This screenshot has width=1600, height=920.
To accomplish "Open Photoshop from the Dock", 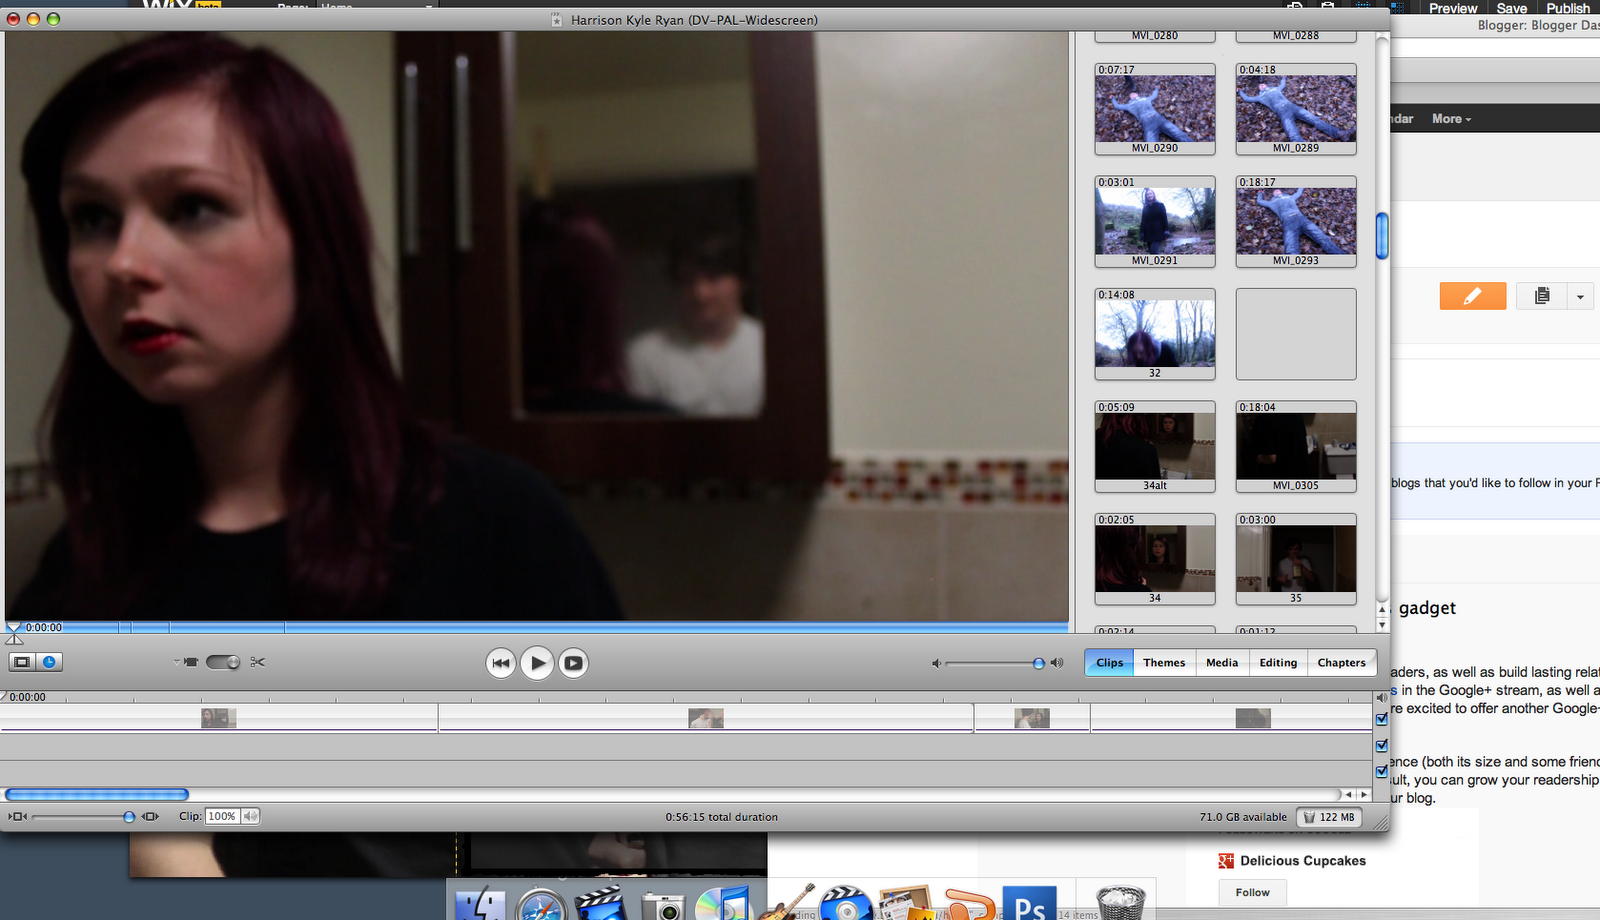I will click(1032, 905).
